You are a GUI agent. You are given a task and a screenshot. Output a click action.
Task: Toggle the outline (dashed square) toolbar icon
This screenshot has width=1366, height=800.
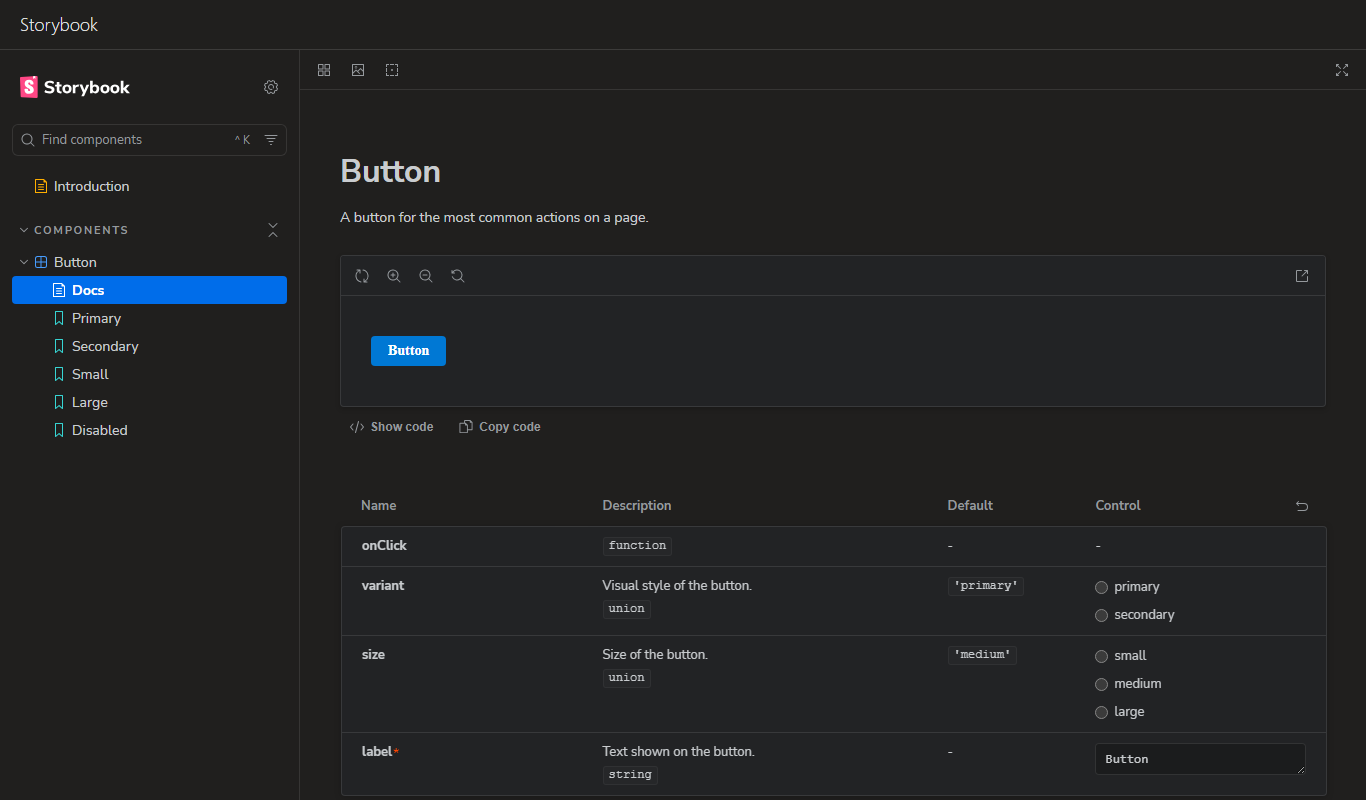[x=392, y=70]
